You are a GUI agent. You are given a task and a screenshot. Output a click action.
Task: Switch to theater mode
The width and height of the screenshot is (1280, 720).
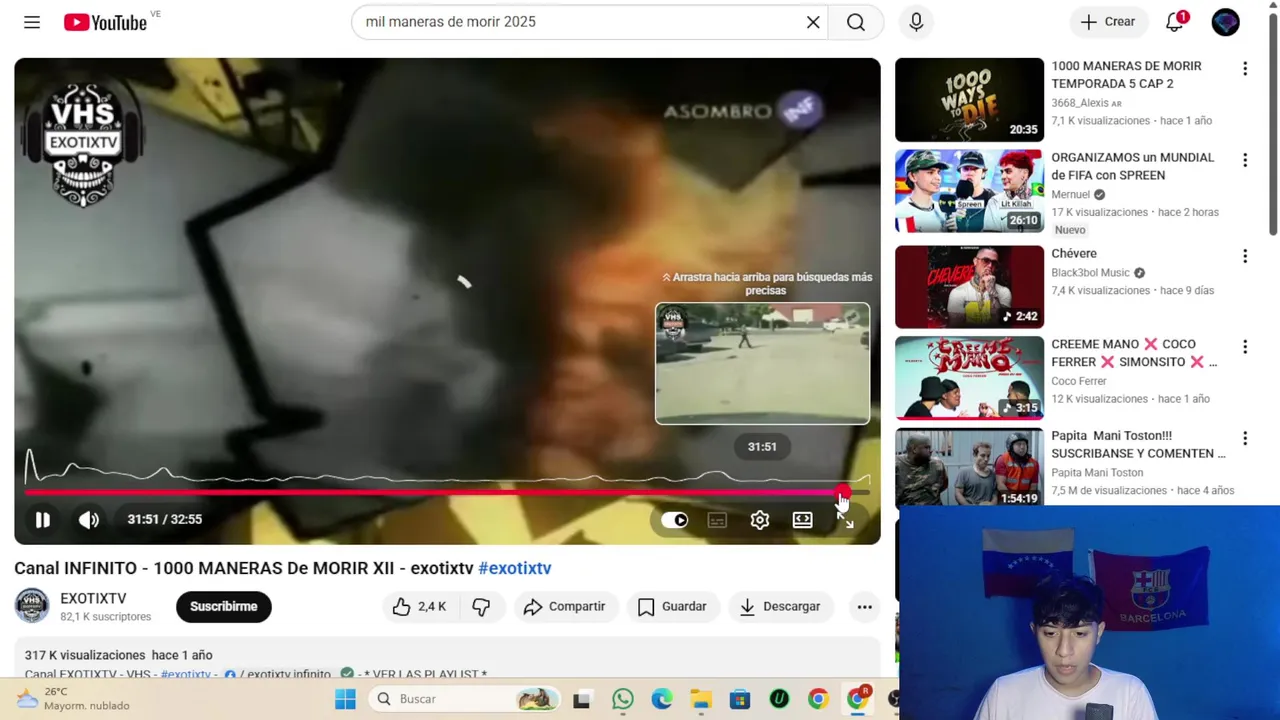[803, 520]
